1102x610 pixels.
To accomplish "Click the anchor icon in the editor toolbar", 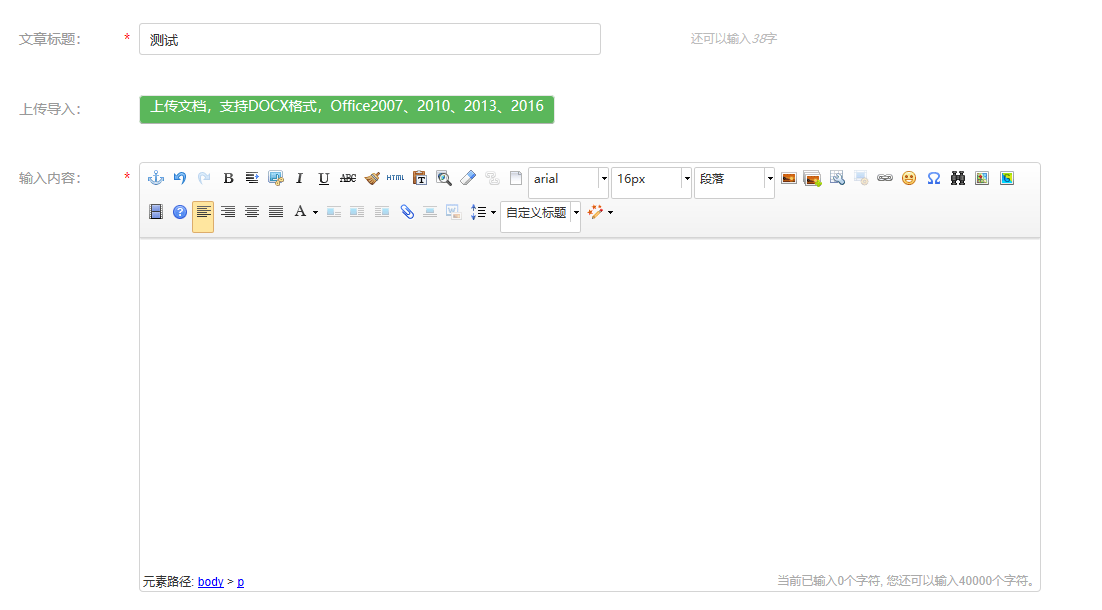I will click(x=156, y=178).
